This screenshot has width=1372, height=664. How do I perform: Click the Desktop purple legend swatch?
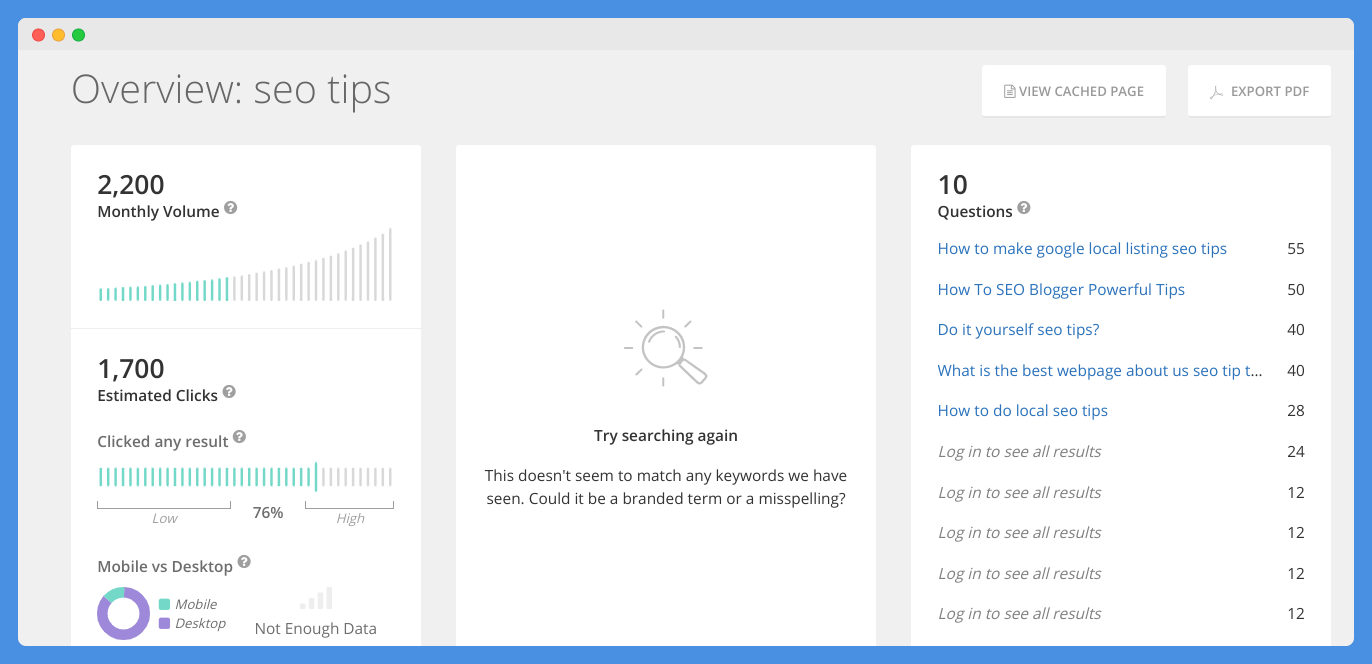(164, 623)
